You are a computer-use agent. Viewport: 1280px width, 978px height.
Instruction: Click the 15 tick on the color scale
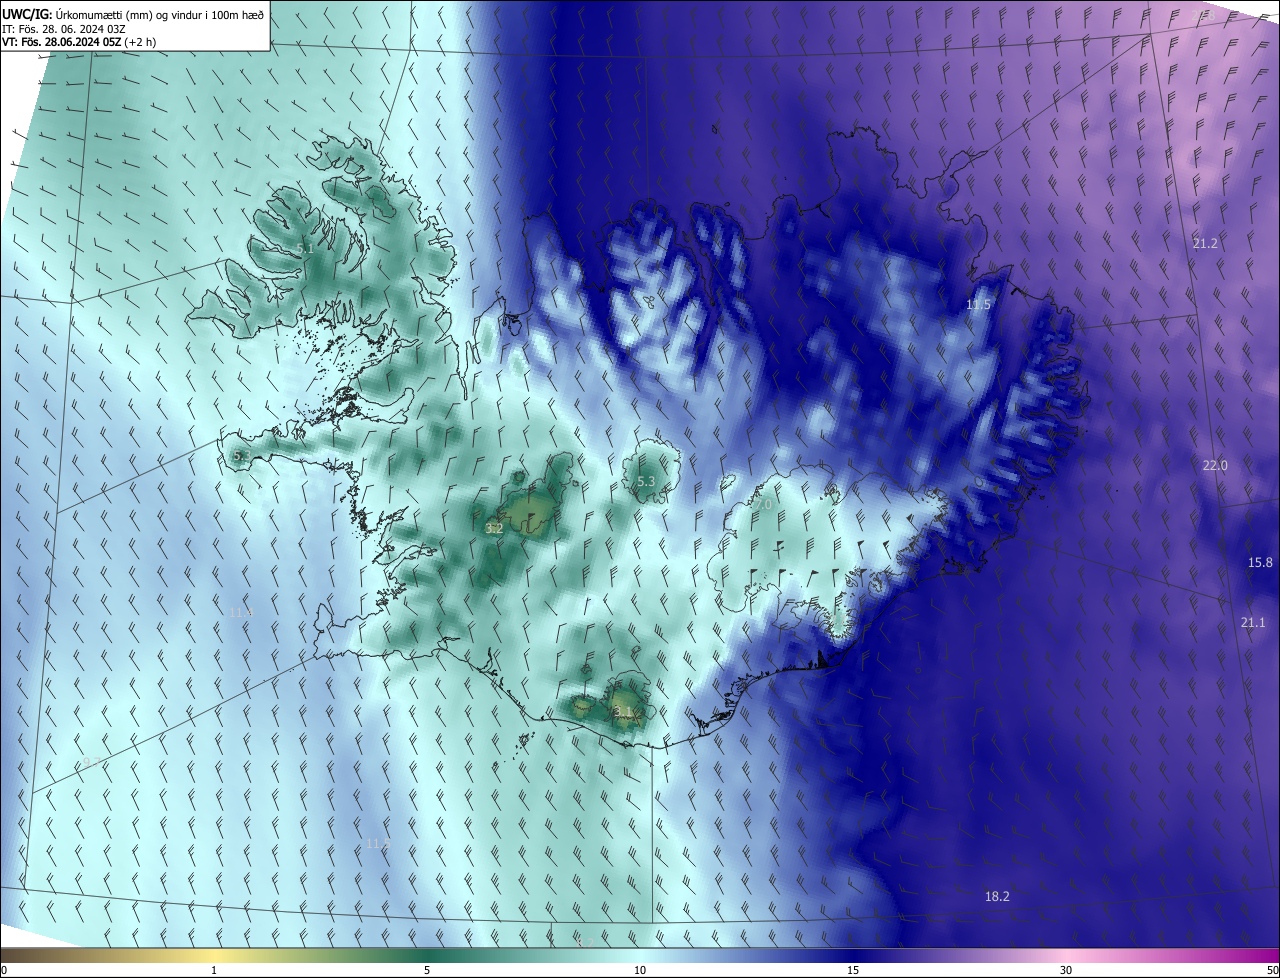coord(853,970)
